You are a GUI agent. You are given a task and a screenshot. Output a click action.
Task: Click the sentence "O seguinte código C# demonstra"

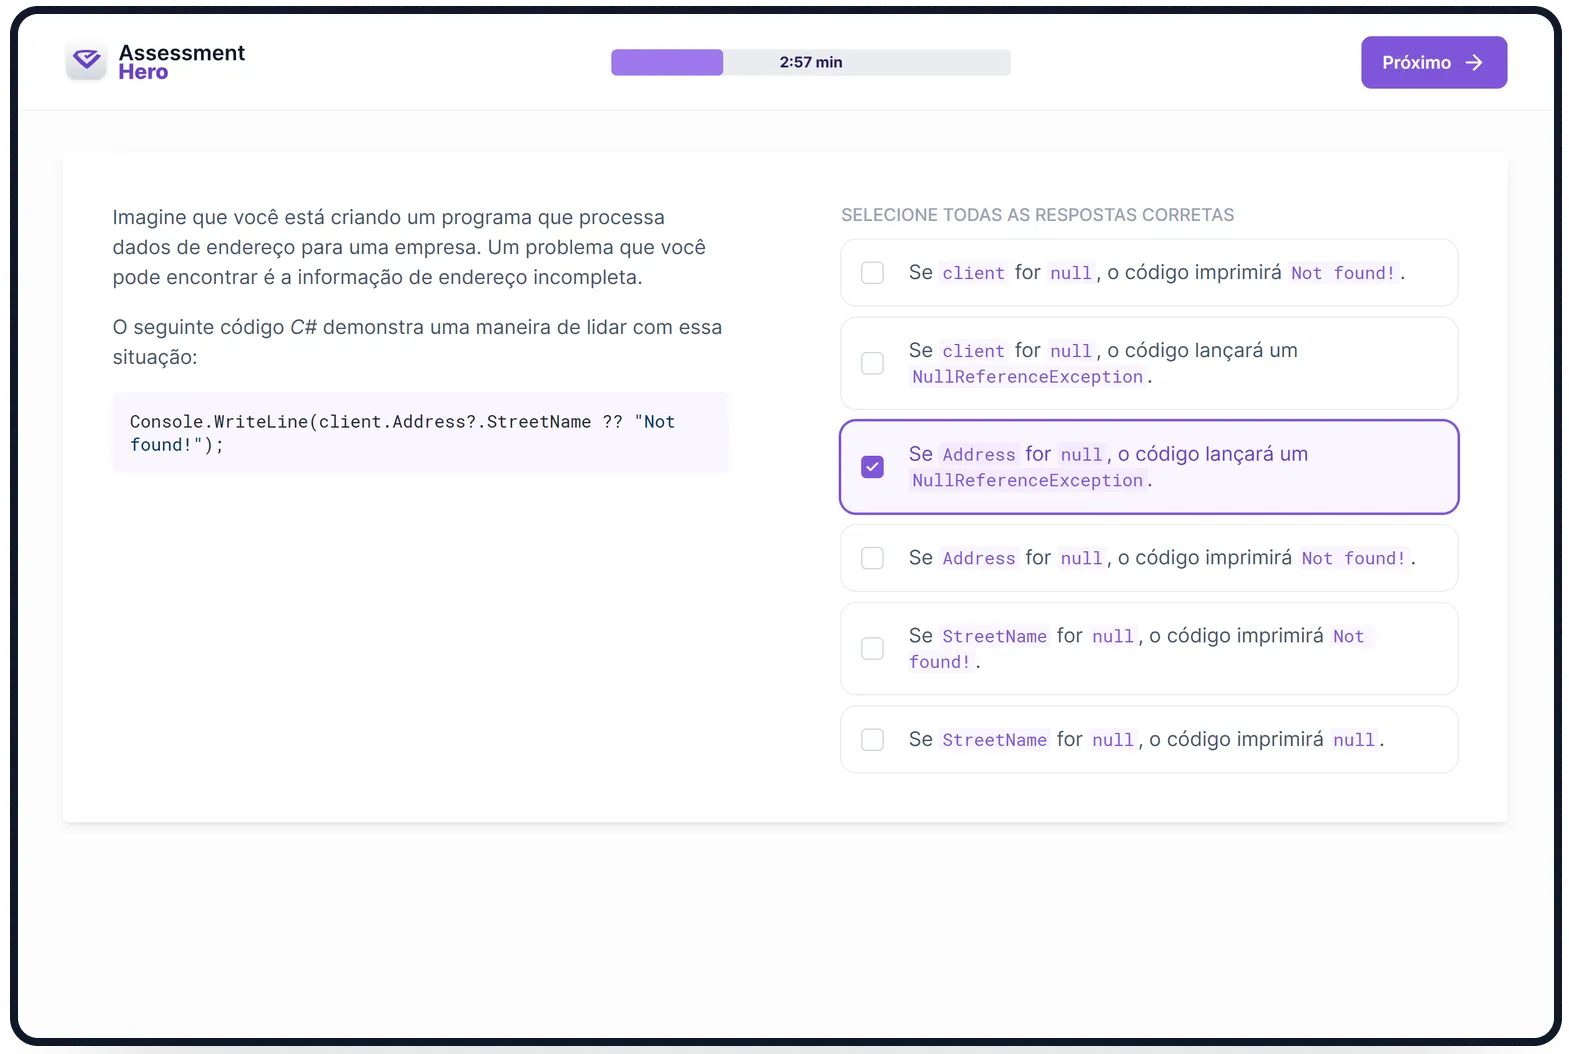pyautogui.click(x=417, y=342)
